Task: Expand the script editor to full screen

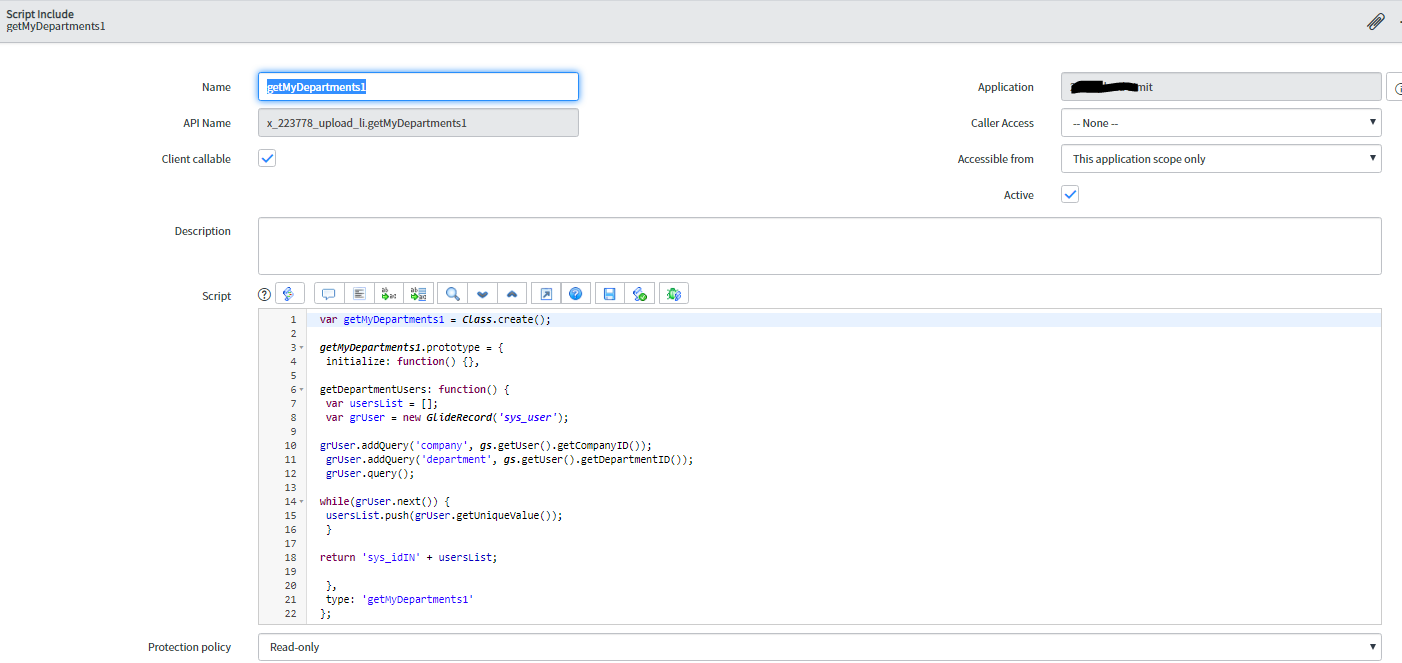Action: [x=545, y=293]
